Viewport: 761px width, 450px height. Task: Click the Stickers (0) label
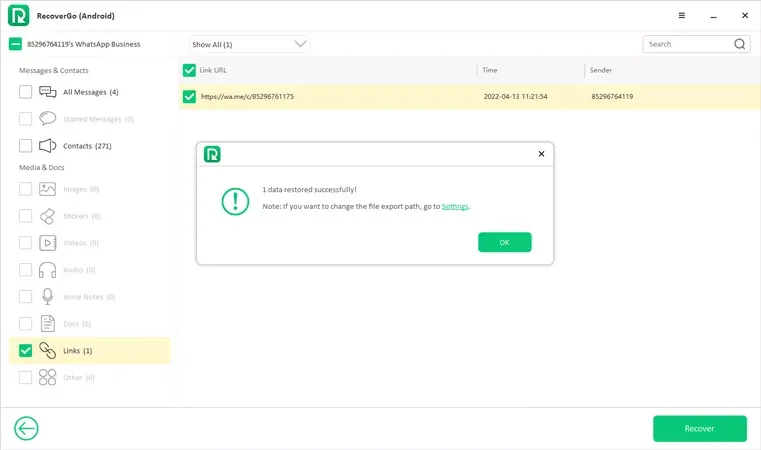click(x=82, y=216)
